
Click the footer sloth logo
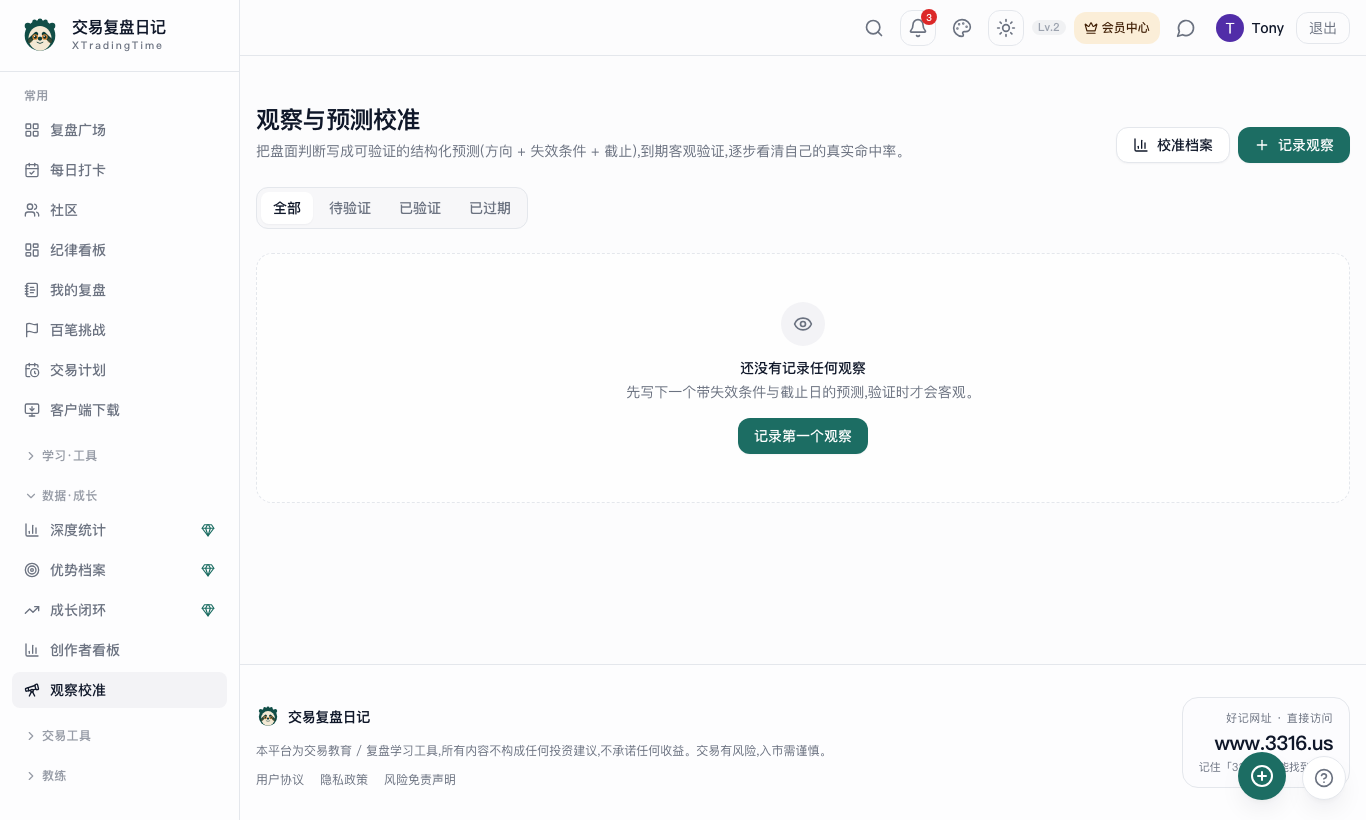[268, 716]
